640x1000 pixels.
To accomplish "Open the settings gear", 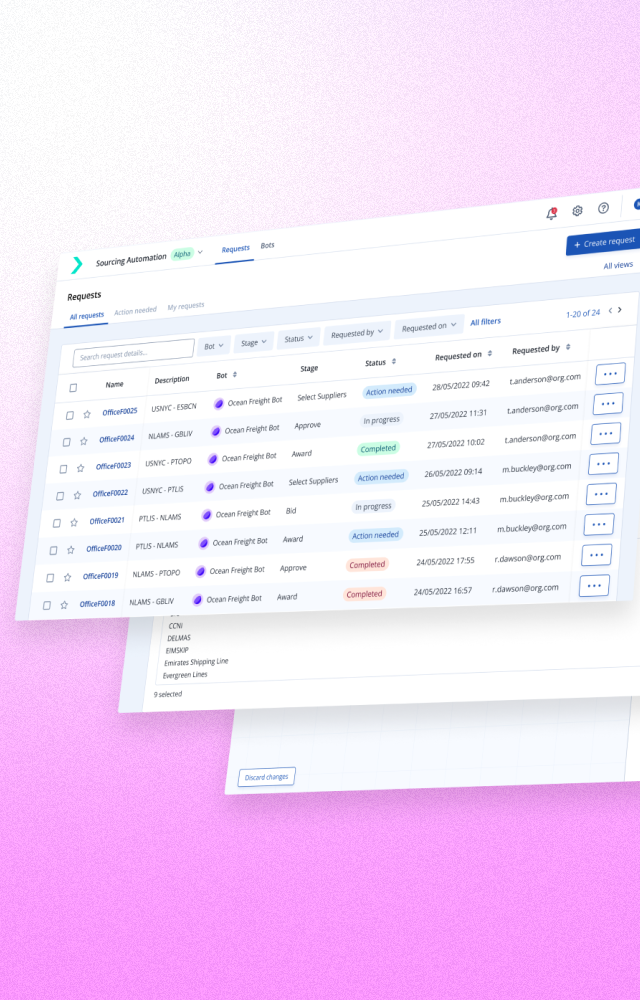I will click(x=577, y=210).
